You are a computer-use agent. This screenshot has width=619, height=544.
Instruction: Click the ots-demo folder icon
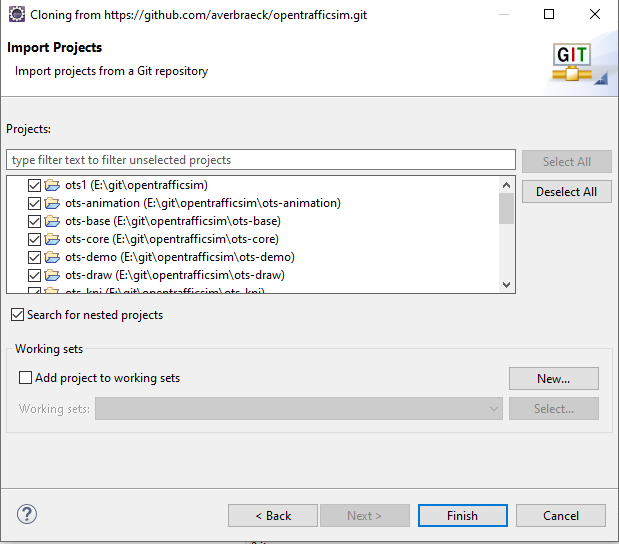[x=52, y=257]
